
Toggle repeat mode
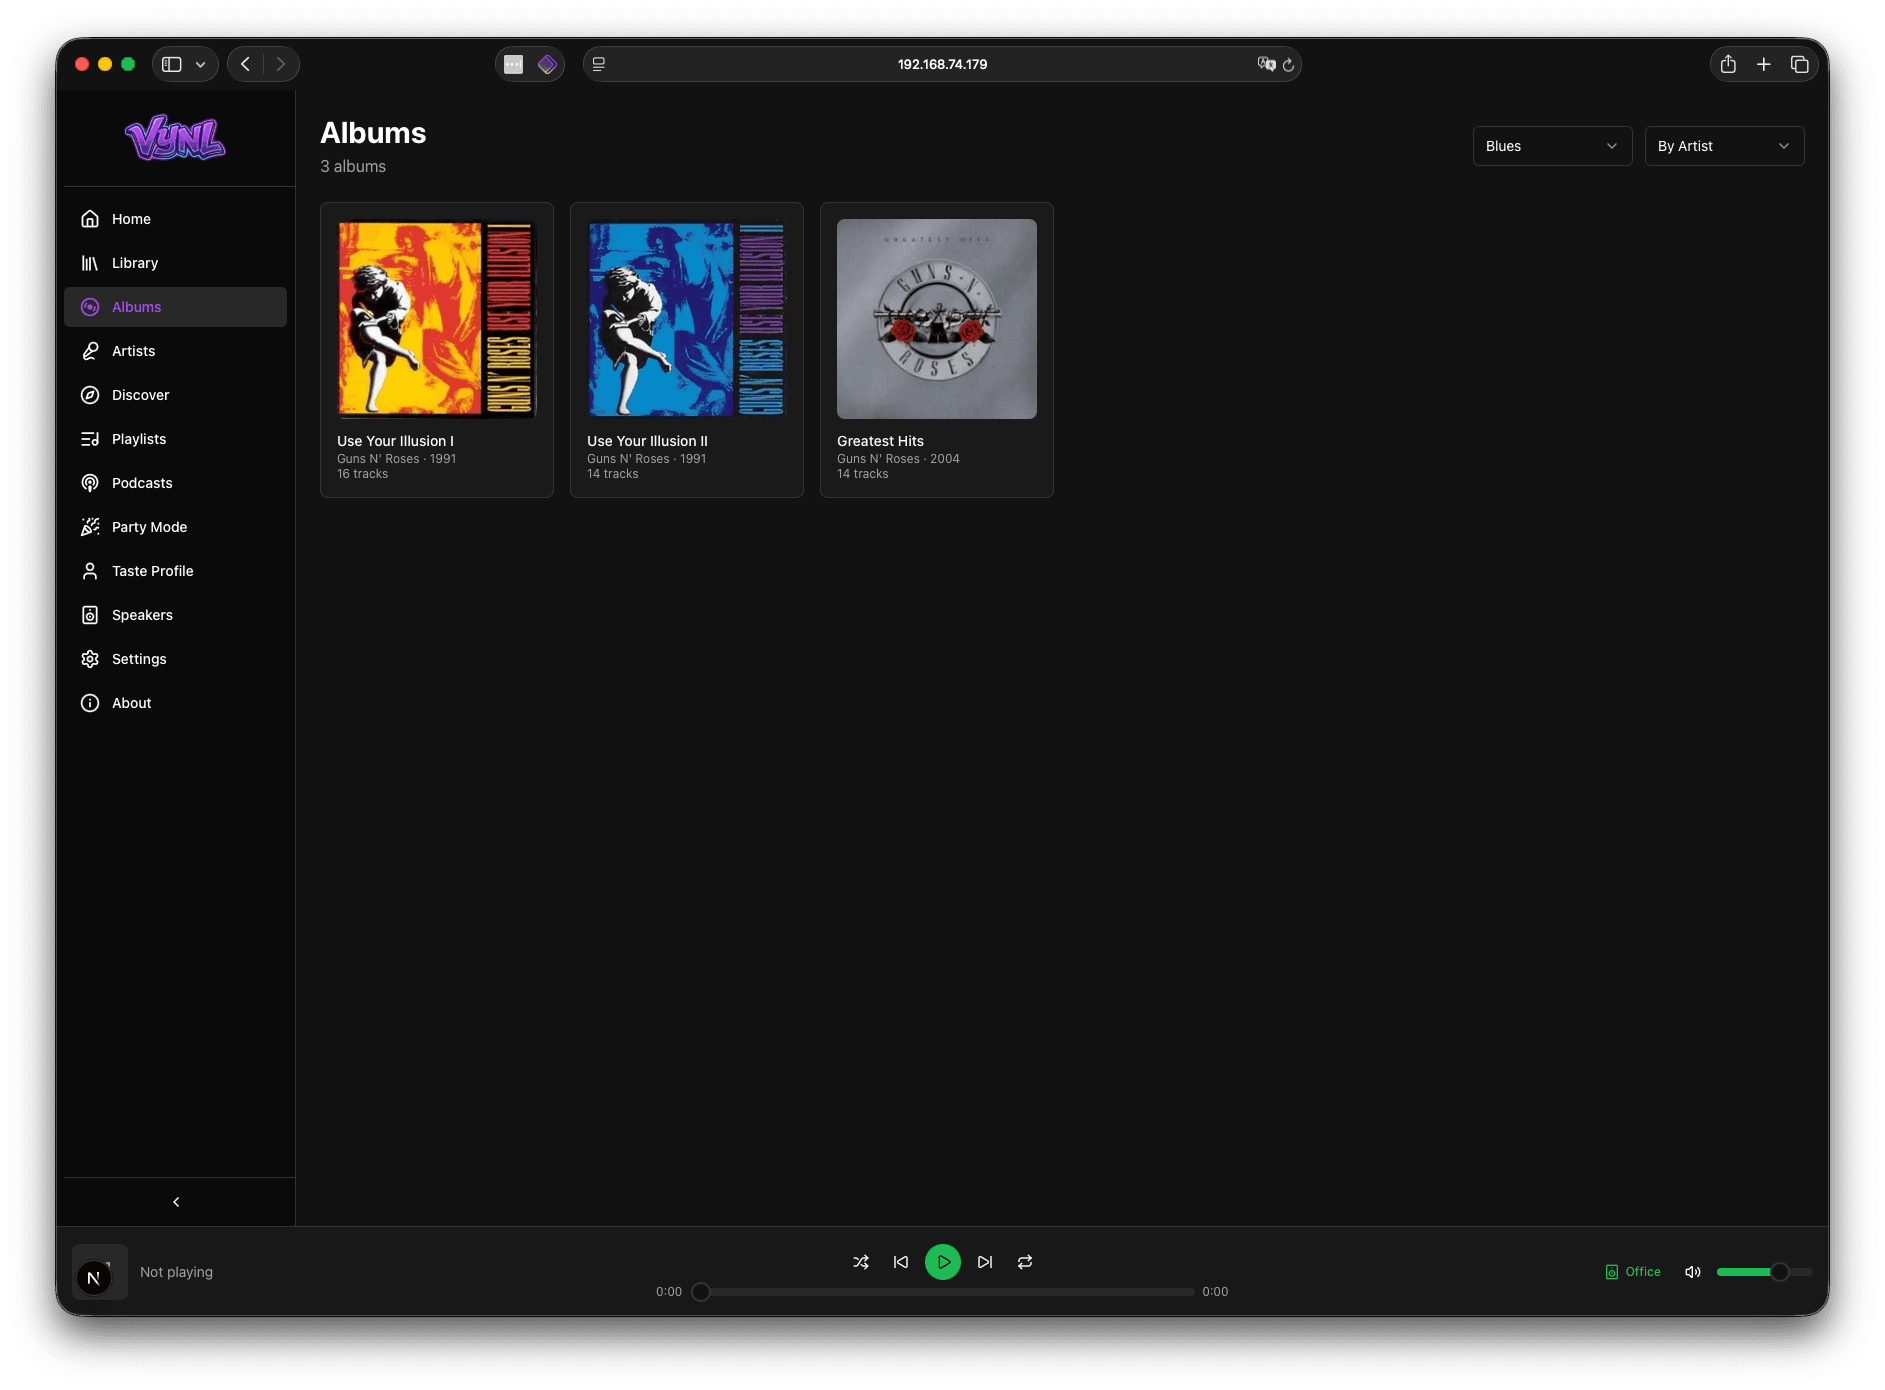1025,1262
